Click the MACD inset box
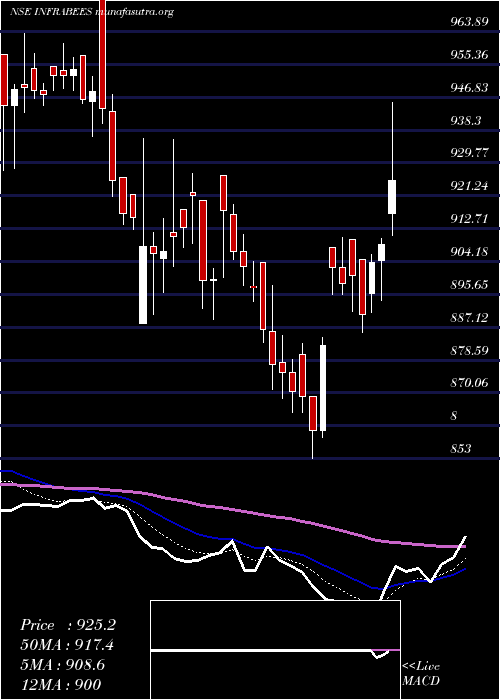The width and height of the screenshot is (500, 700). pyautogui.click(x=275, y=650)
